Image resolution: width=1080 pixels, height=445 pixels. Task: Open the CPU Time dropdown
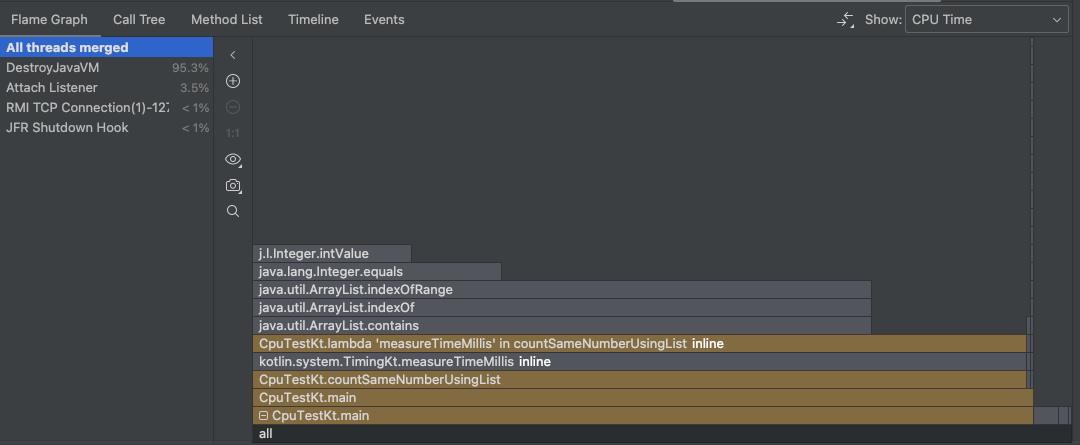986,20
